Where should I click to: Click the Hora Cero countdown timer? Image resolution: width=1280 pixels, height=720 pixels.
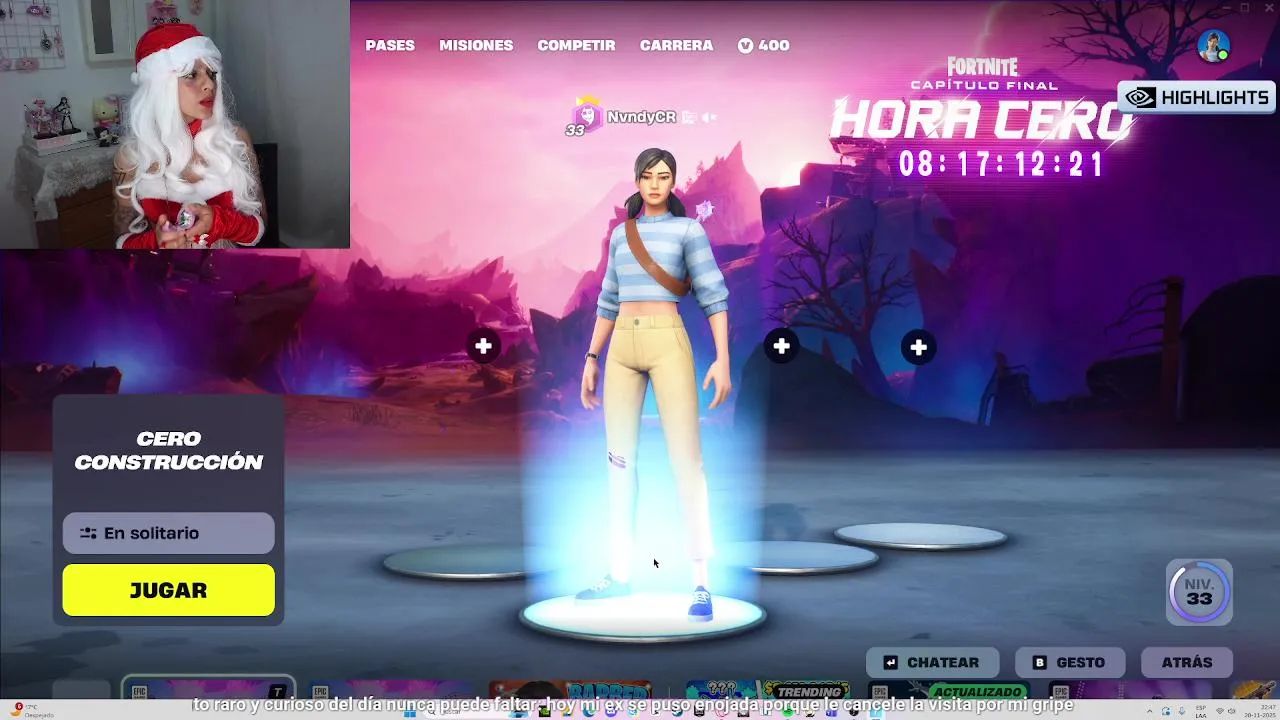click(1001, 164)
